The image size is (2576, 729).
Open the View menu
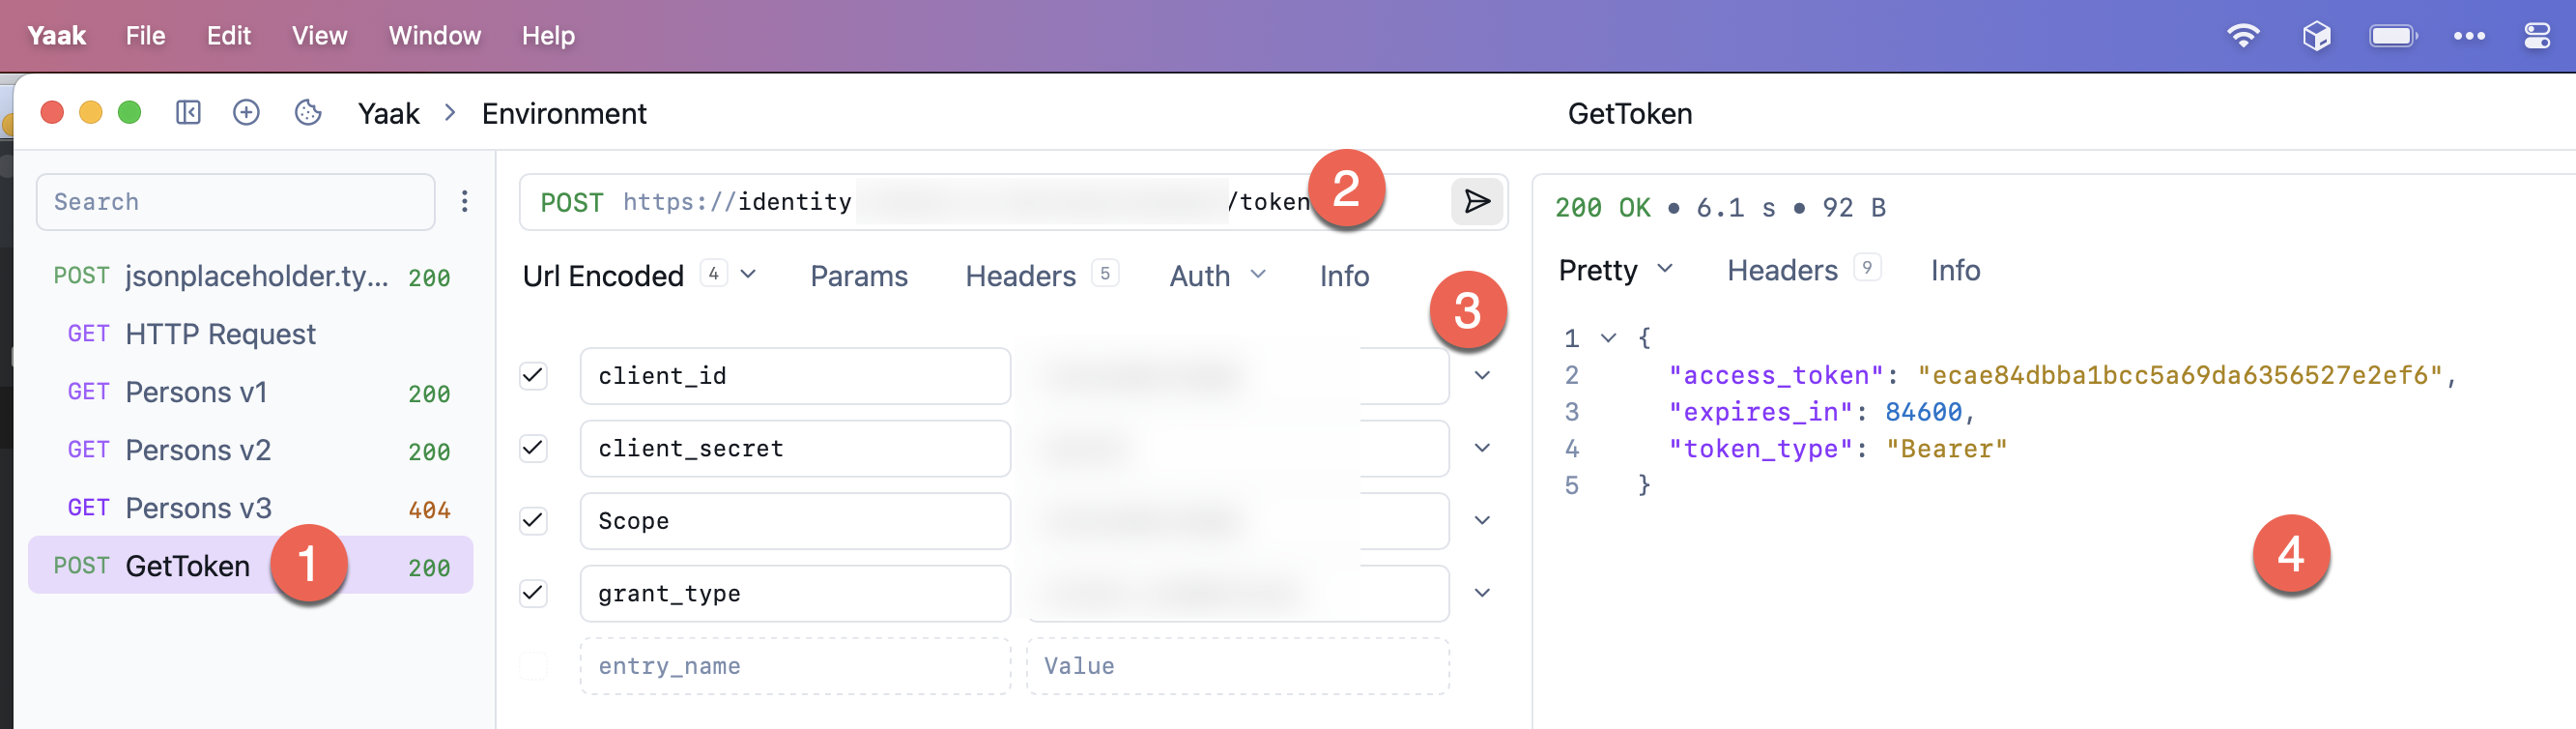(319, 36)
